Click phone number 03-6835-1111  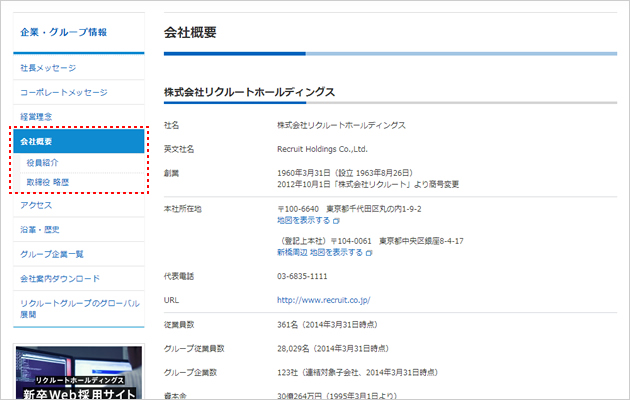point(302,276)
